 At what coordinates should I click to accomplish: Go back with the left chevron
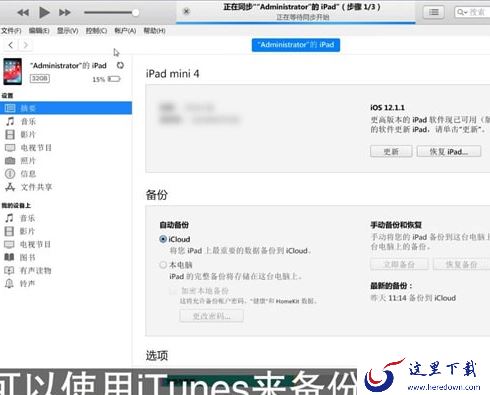tap(11, 45)
